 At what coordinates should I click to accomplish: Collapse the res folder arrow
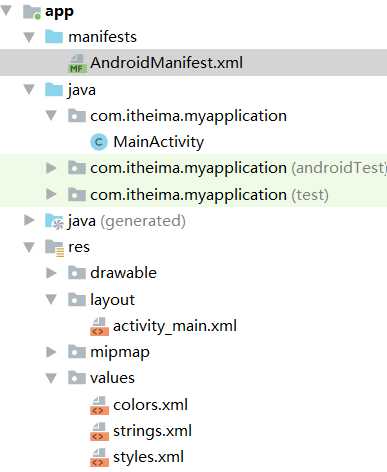(x=29, y=247)
